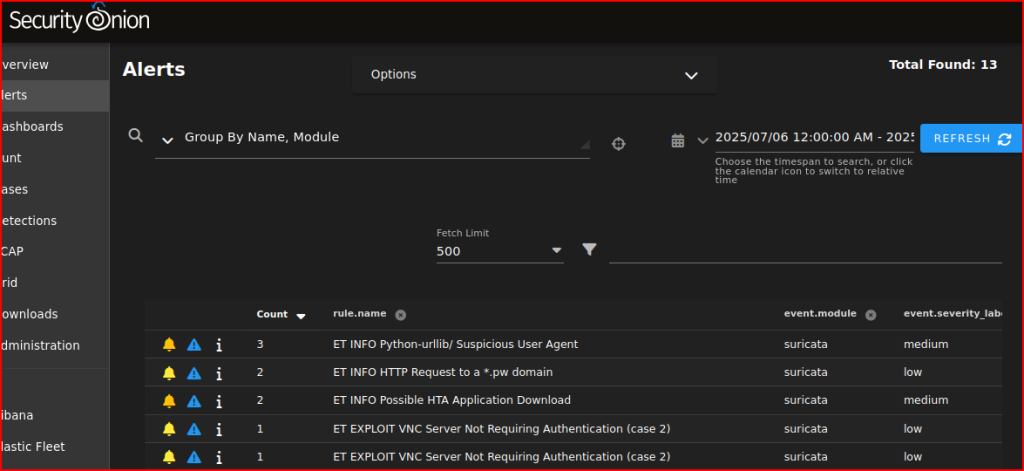
Task: Open the Fetch Limit 500 dropdown
Action: click(x=500, y=252)
